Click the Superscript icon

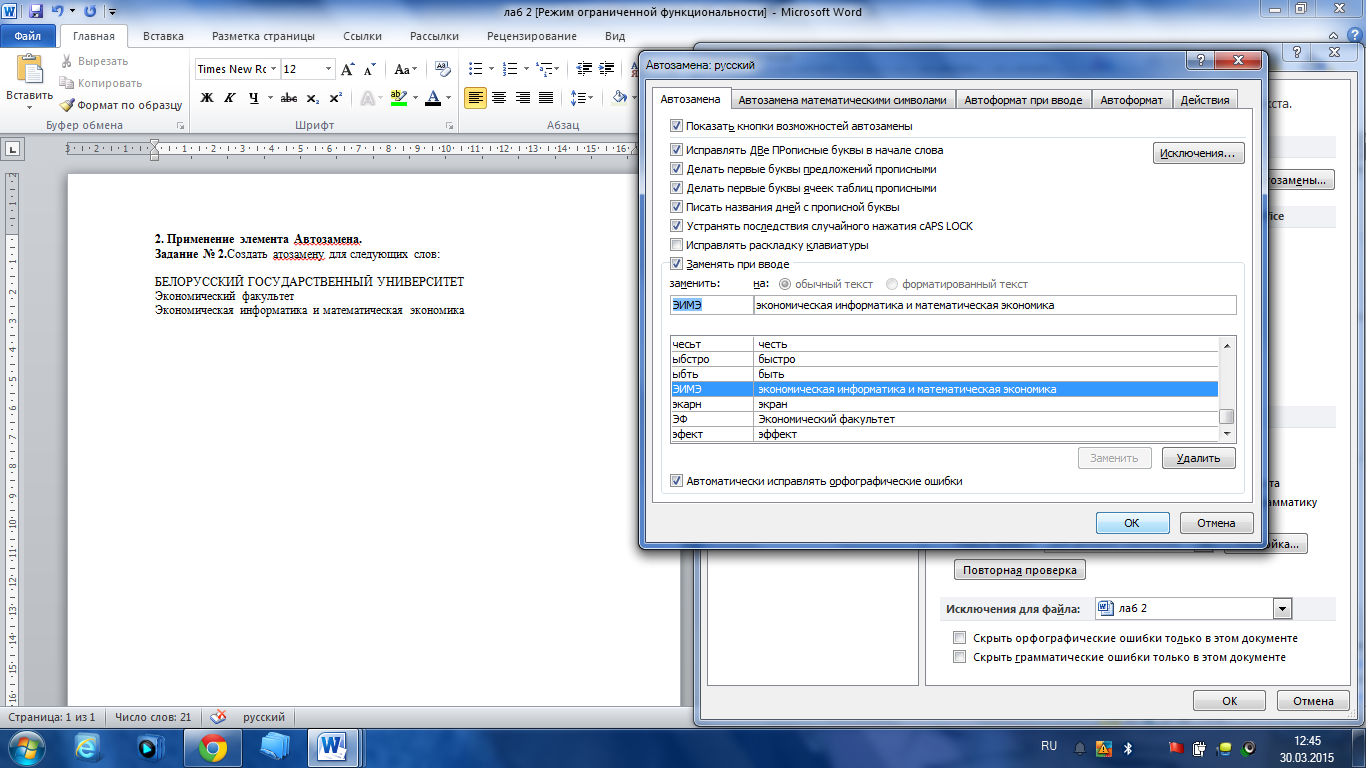pos(335,98)
